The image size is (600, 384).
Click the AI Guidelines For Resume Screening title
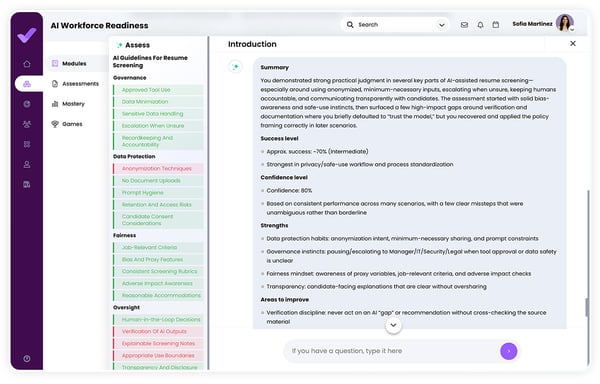click(150, 62)
